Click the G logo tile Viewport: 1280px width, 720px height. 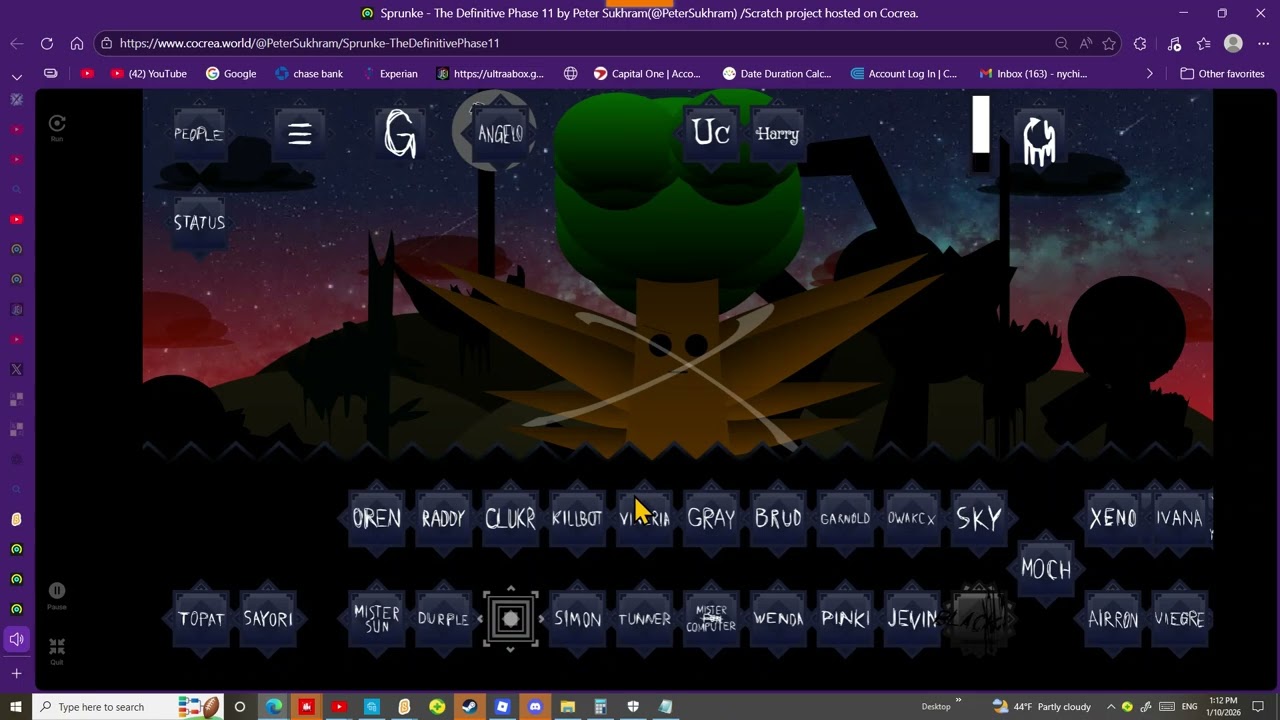(400, 133)
